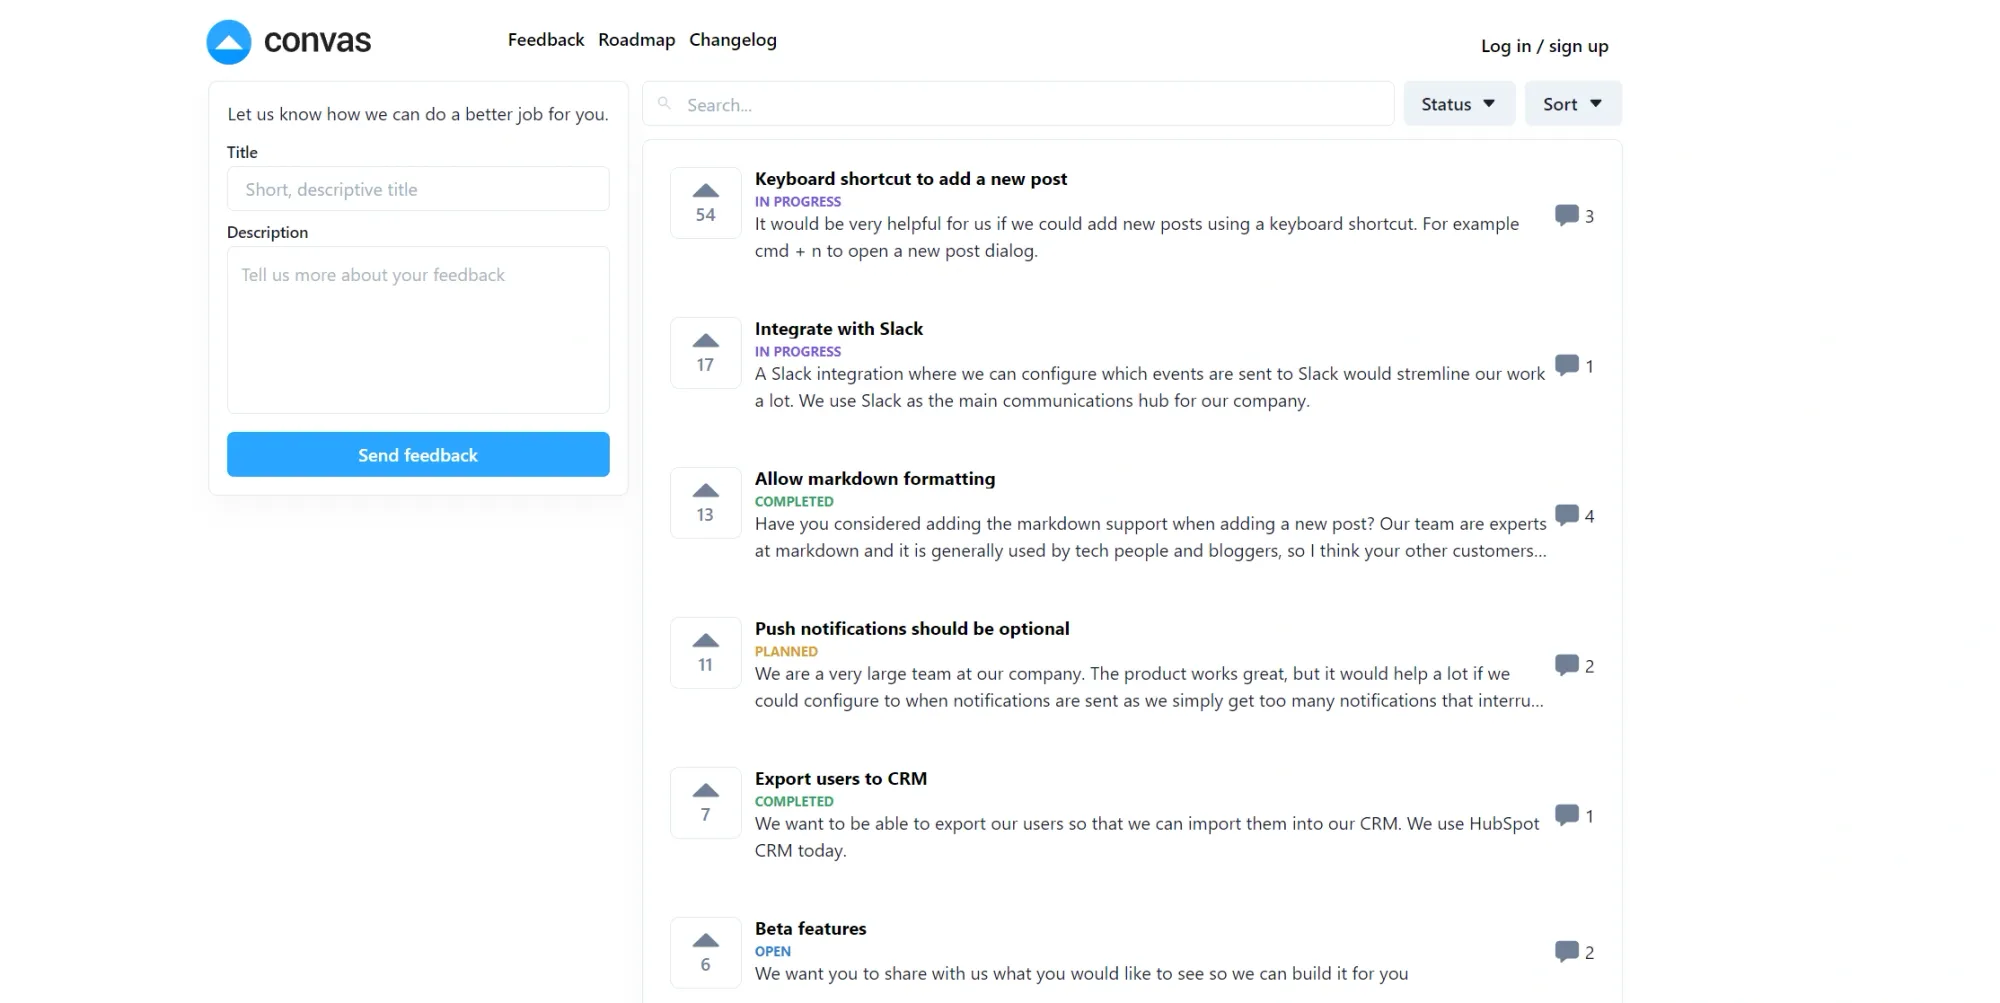Image resolution: width=2000 pixels, height=1003 pixels.
Task: Click the PLANNED status label
Action: pos(786,652)
